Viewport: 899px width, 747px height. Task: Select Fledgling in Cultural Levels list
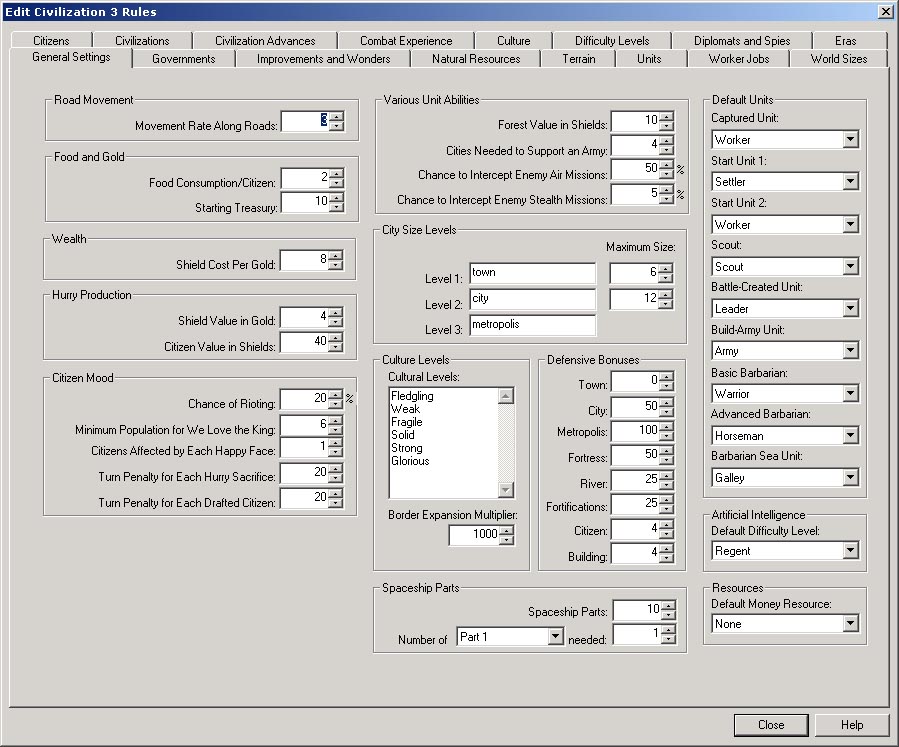click(412, 396)
